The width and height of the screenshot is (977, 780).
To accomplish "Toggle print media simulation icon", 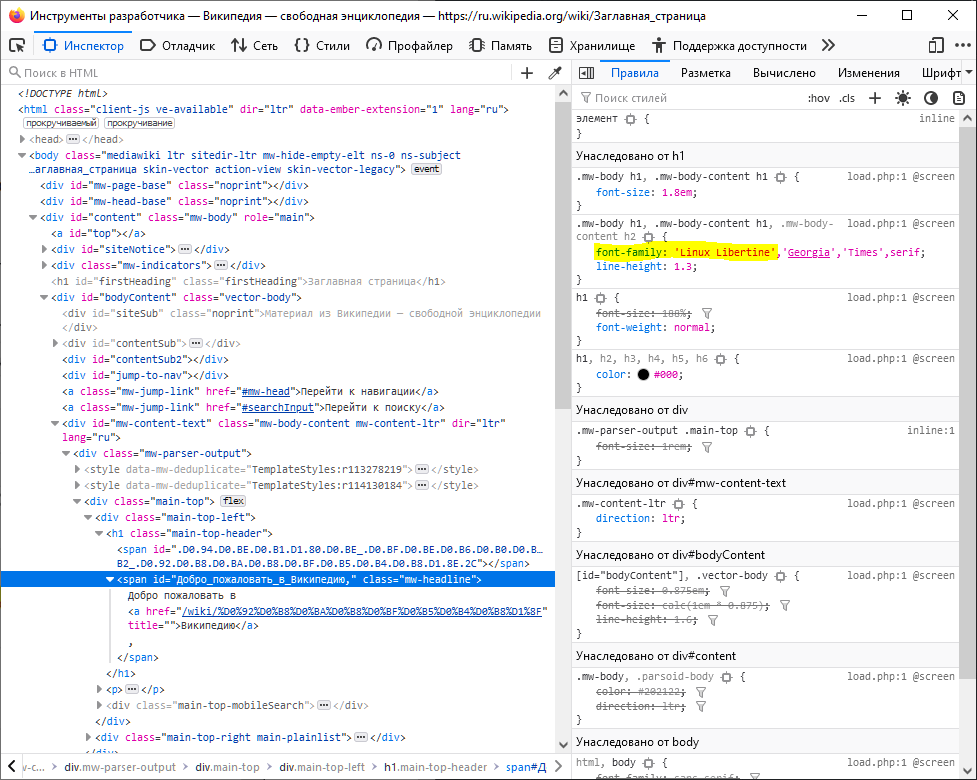I will click(x=959, y=98).
